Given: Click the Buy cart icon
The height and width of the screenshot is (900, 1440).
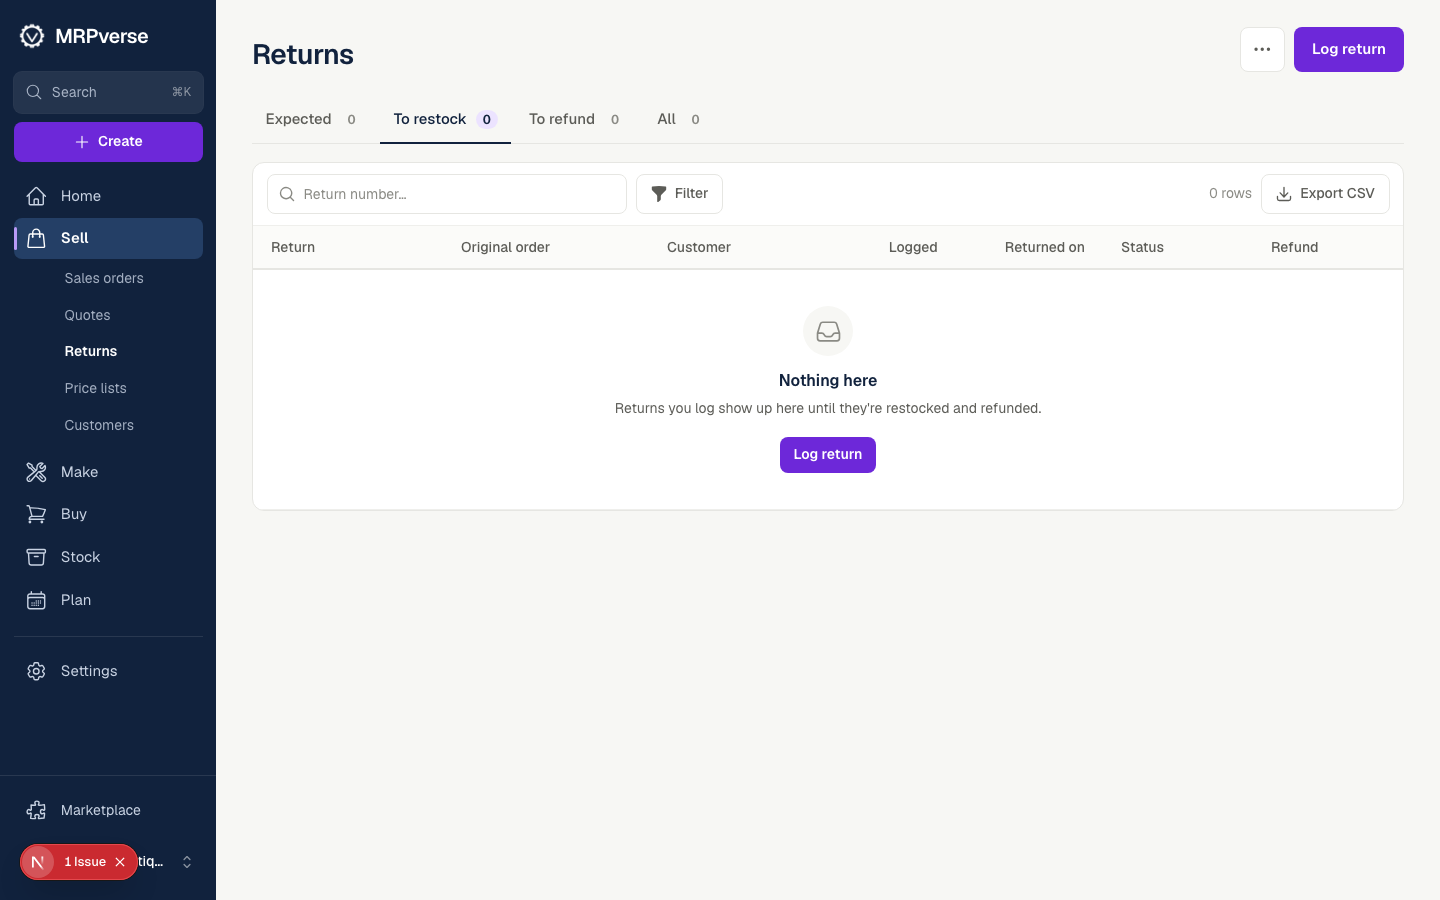Looking at the screenshot, I should tap(36, 514).
